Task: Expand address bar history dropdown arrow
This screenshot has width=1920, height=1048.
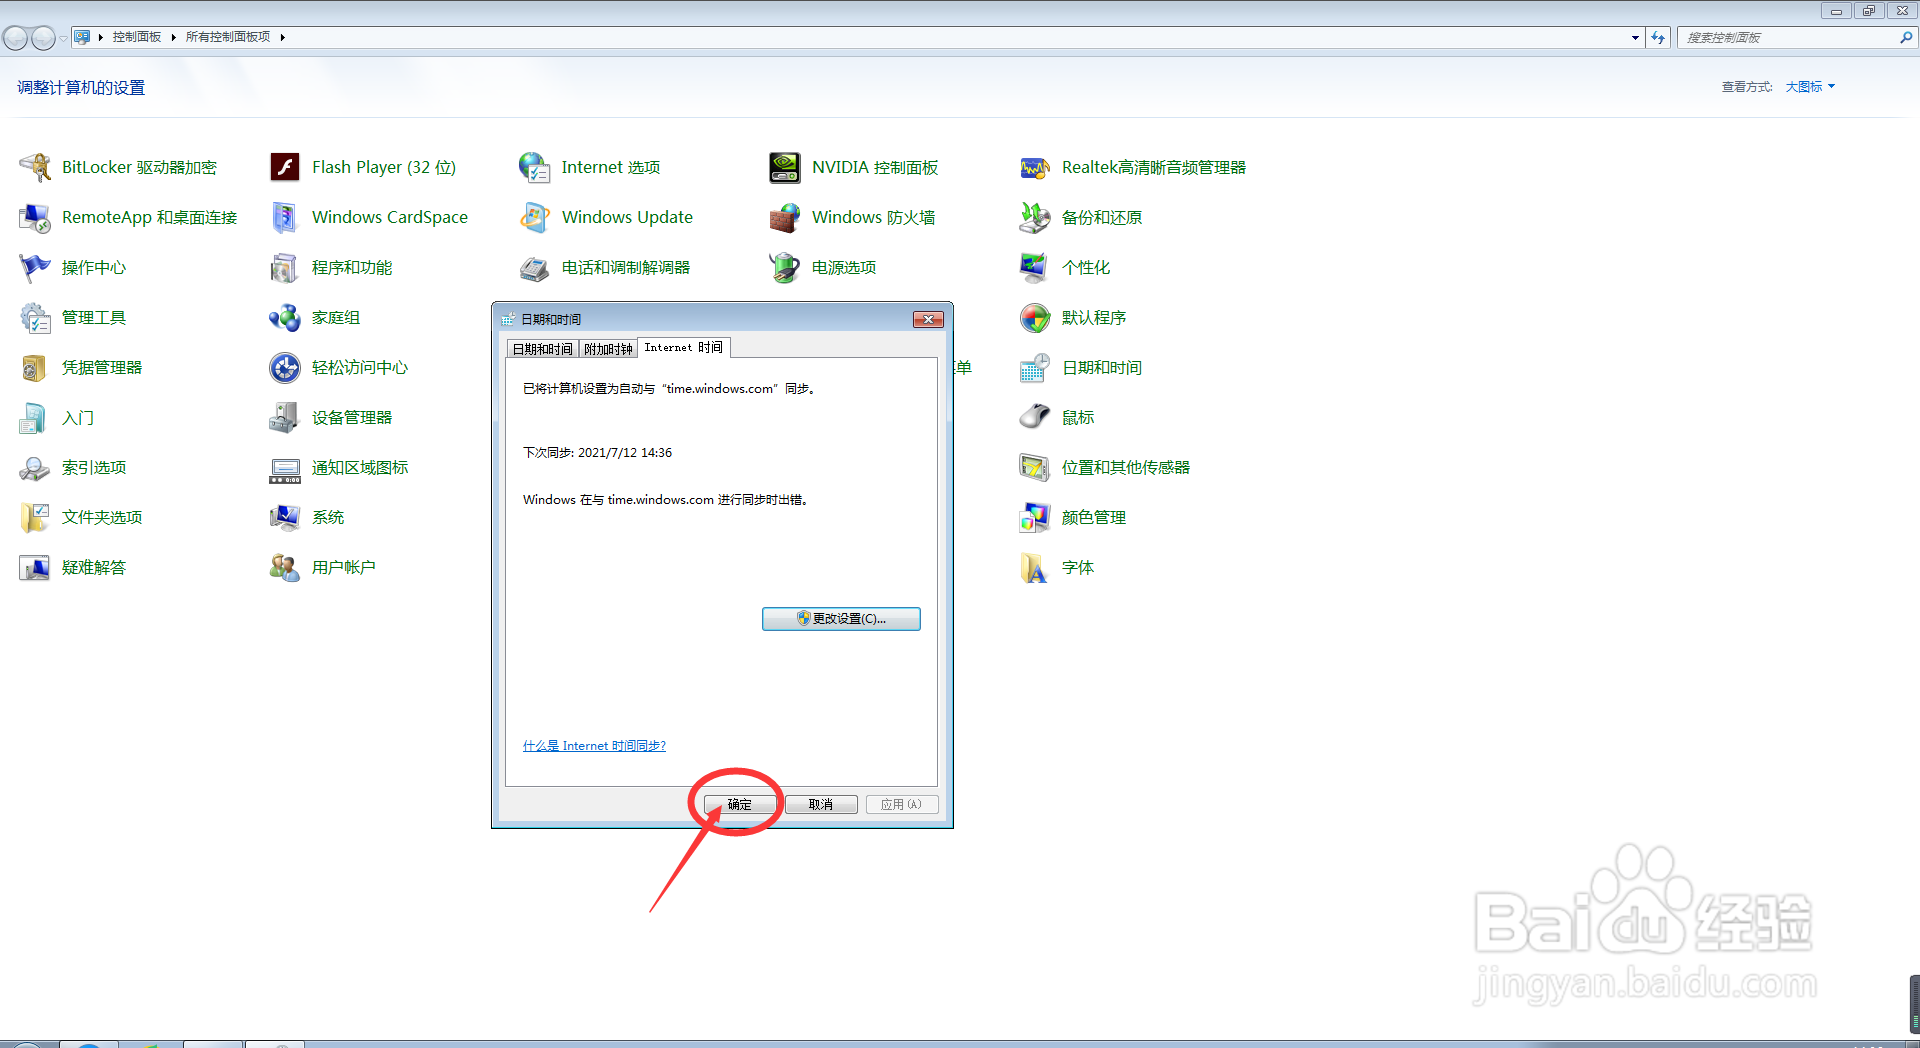Action: pyautogui.click(x=1635, y=37)
